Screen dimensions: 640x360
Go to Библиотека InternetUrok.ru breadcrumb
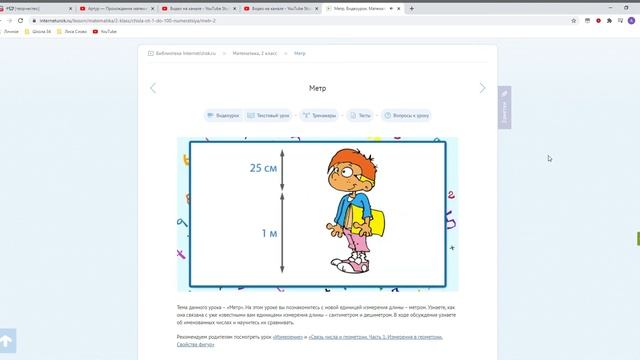point(186,53)
